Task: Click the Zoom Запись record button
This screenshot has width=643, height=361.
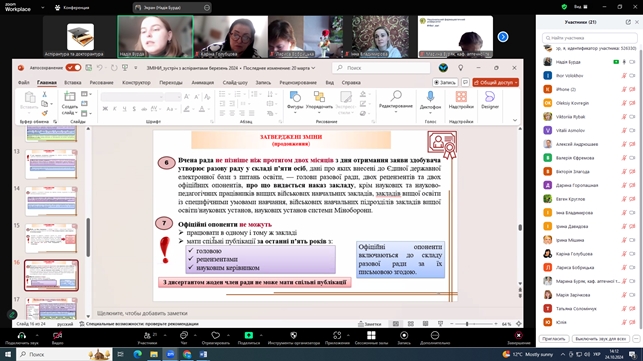Action: click(x=404, y=338)
